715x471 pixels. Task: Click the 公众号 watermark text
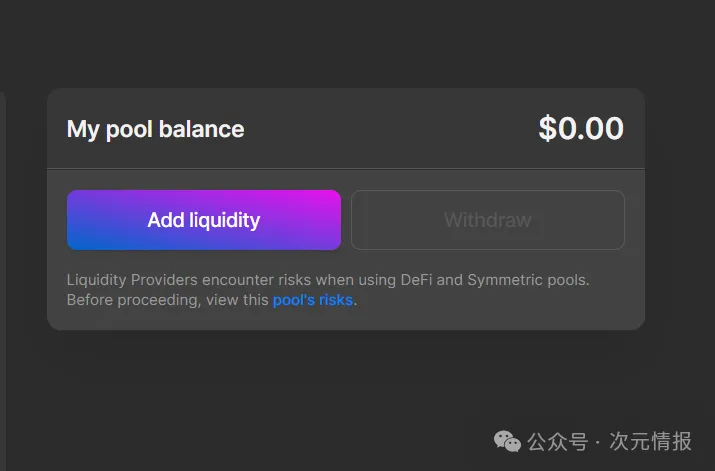pos(557,441)
